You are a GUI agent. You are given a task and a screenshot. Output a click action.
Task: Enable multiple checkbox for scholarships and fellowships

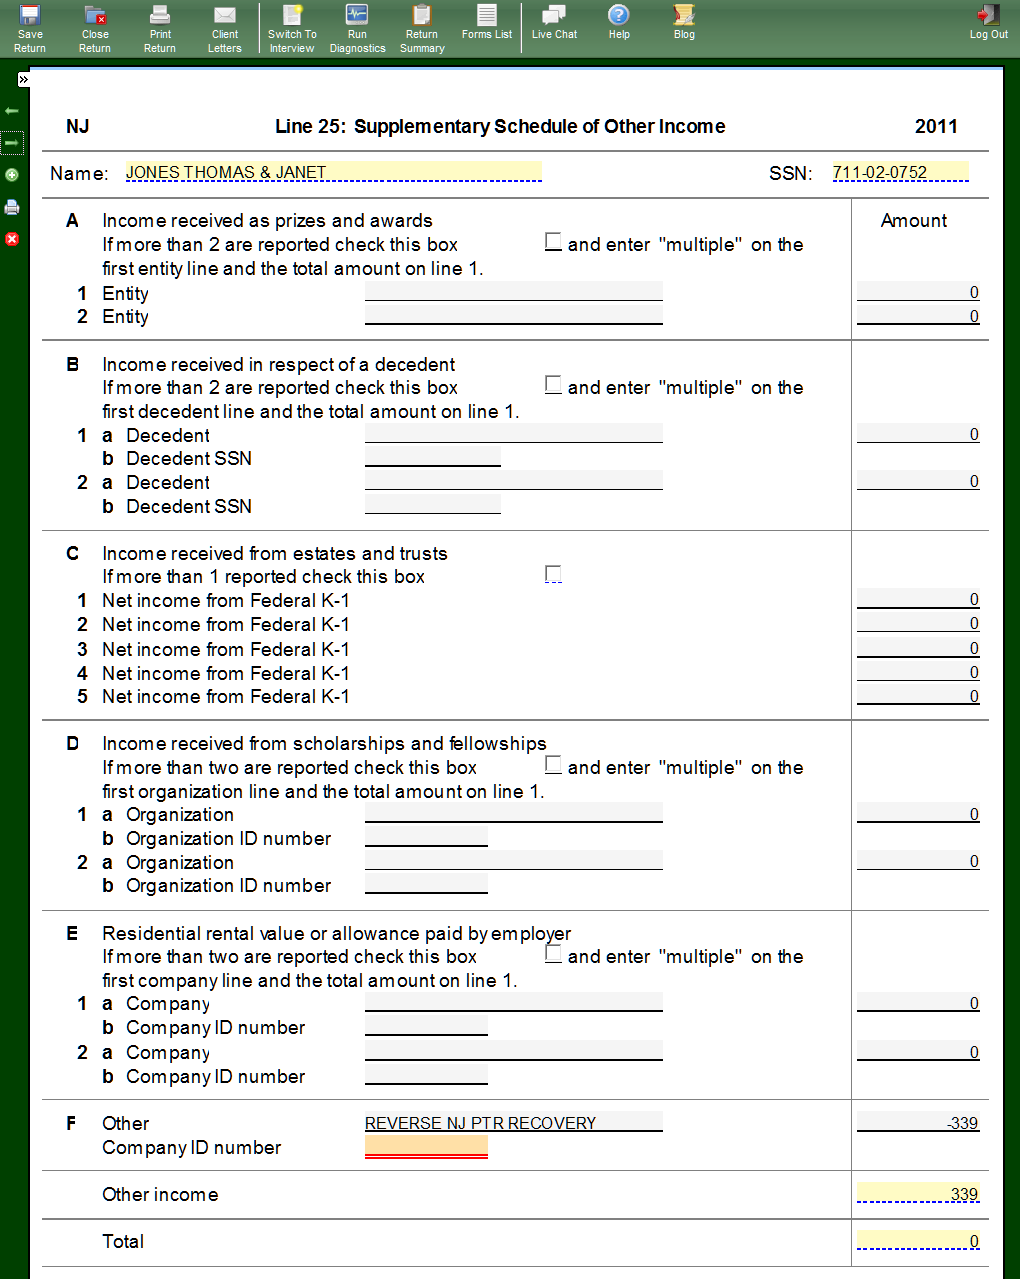pos(553,765)
